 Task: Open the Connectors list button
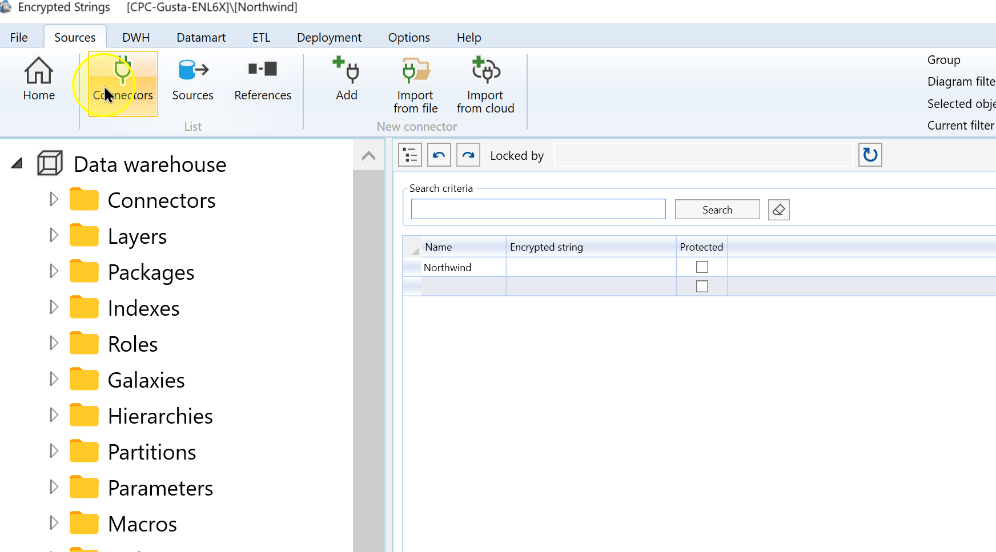123,84
